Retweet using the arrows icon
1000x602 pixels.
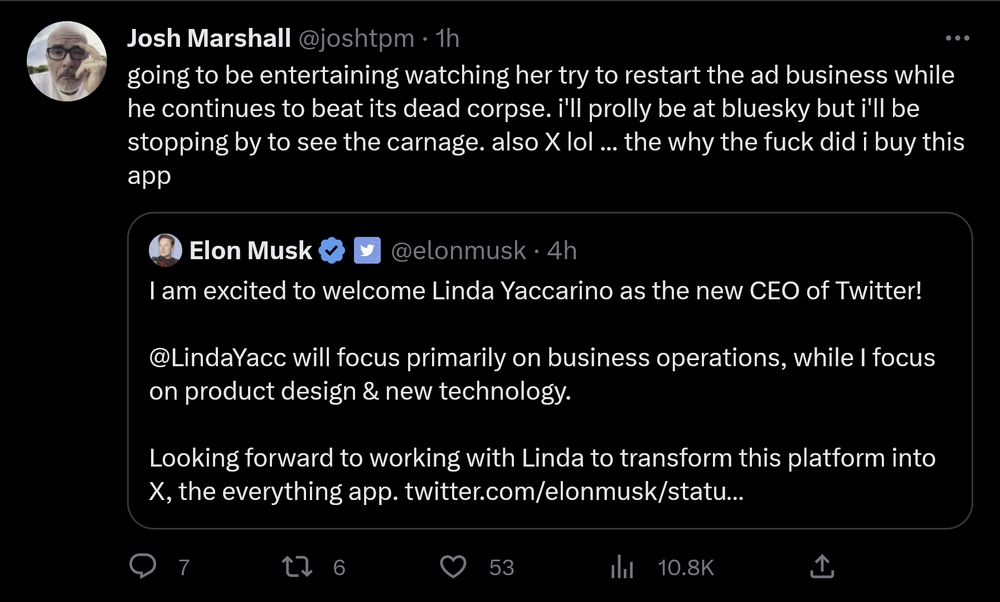tap(296, 567)
